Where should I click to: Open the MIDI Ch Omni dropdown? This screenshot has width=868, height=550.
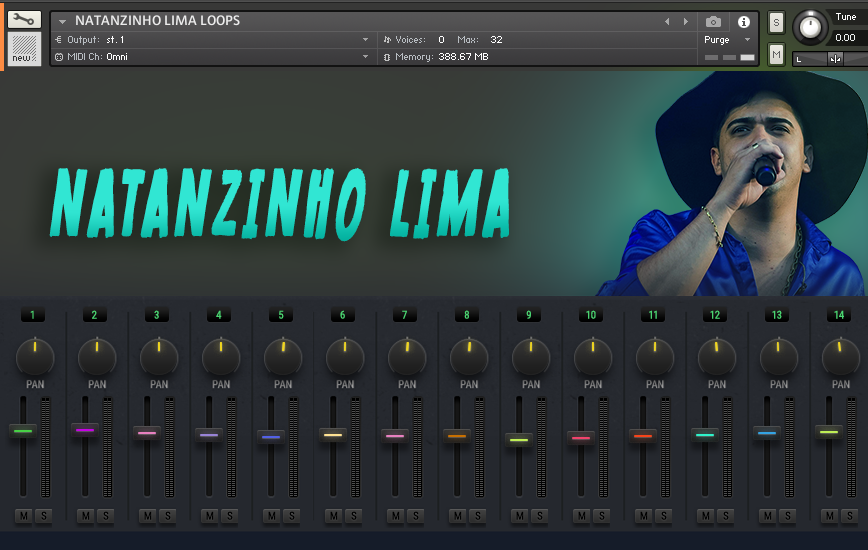click(x=365, y=56)
